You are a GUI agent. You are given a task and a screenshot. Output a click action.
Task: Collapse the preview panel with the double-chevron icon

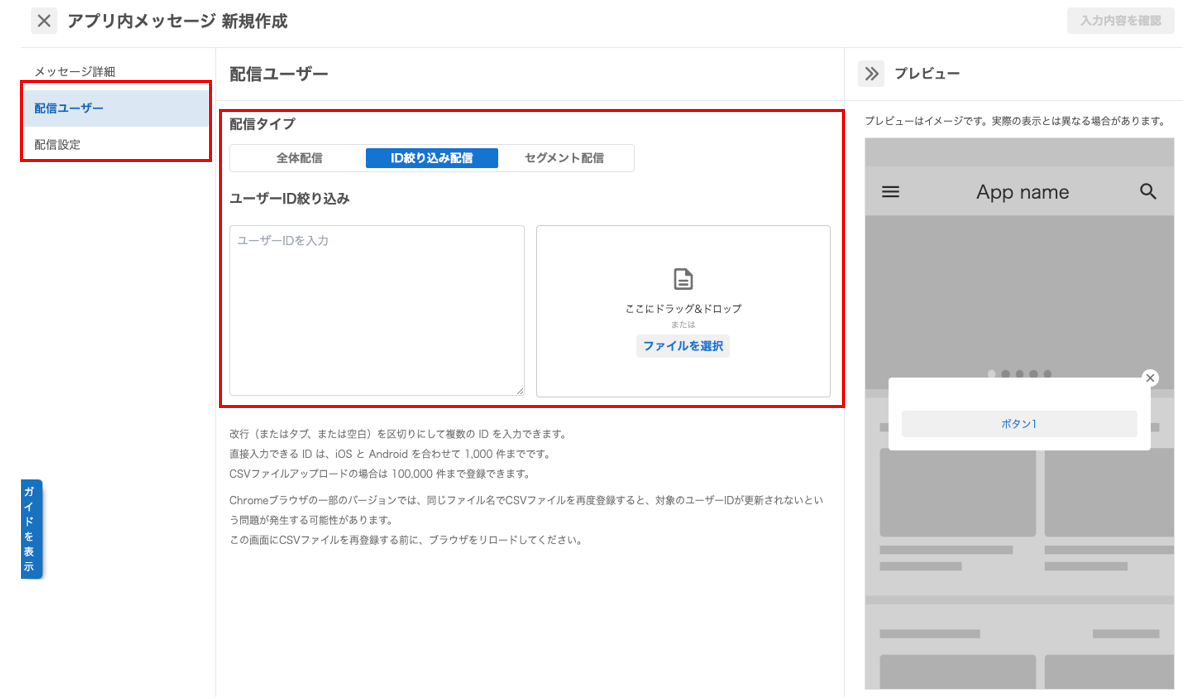(871, 74)
